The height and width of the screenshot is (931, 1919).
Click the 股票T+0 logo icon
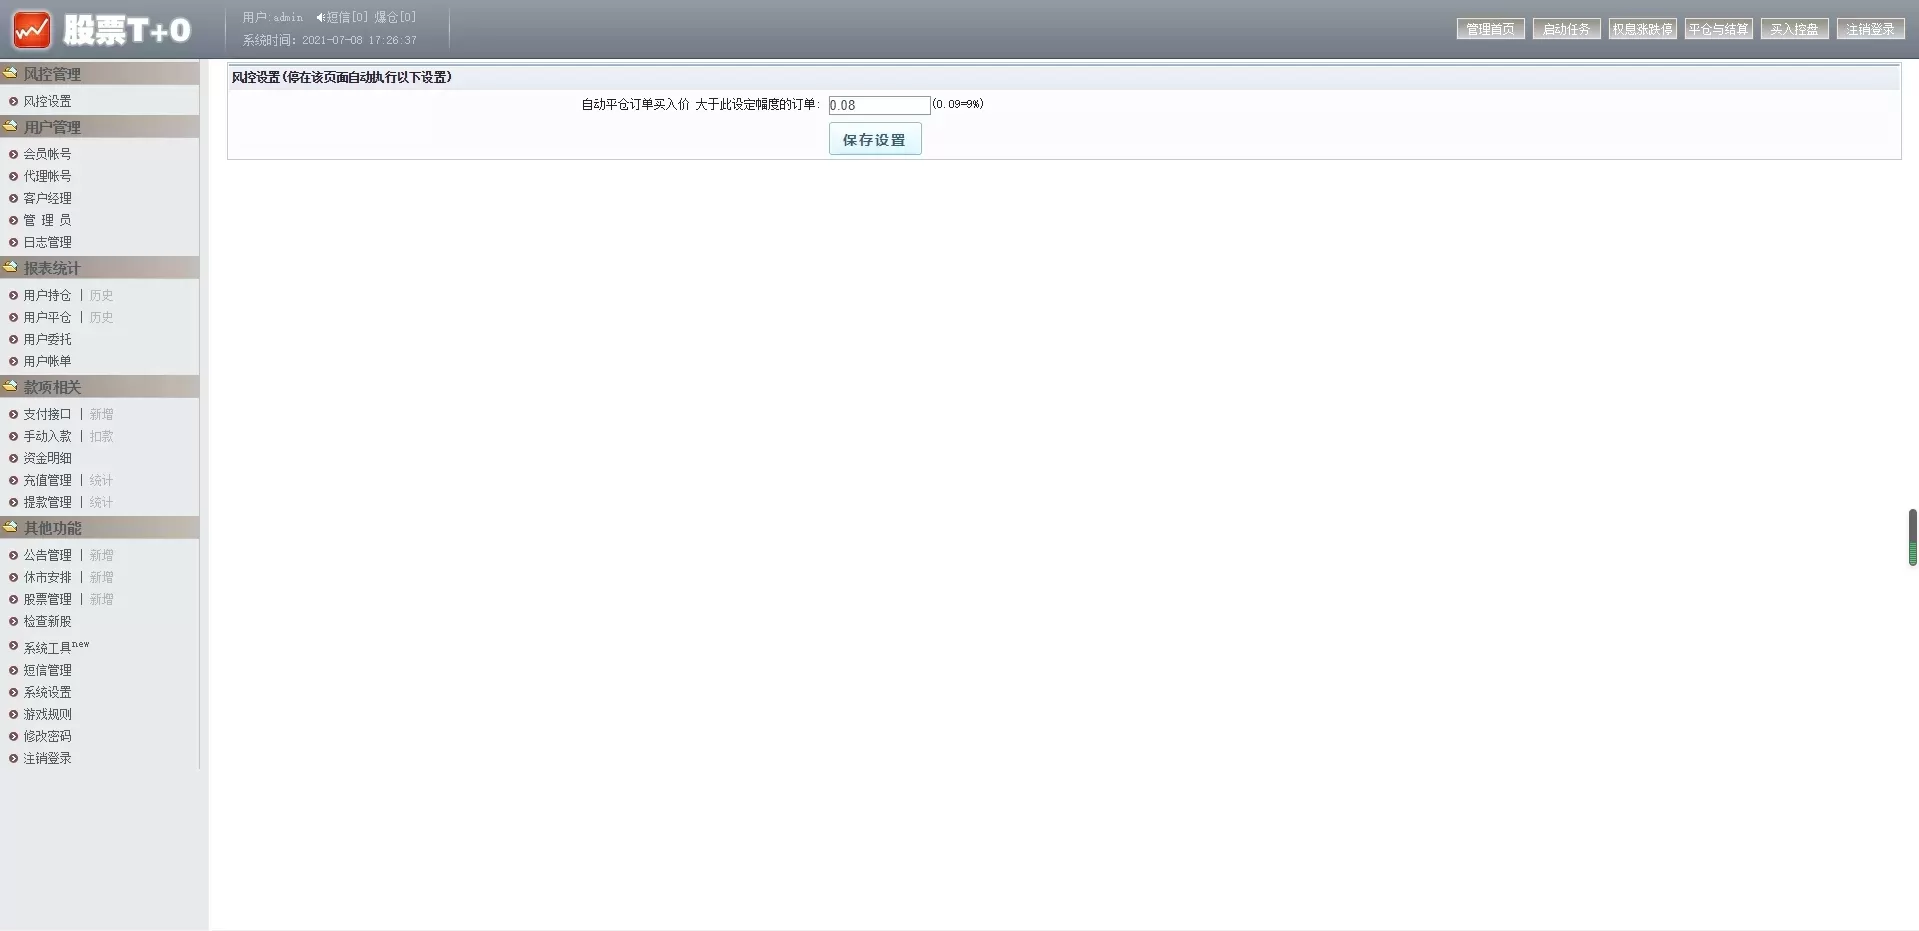point(32,30)
